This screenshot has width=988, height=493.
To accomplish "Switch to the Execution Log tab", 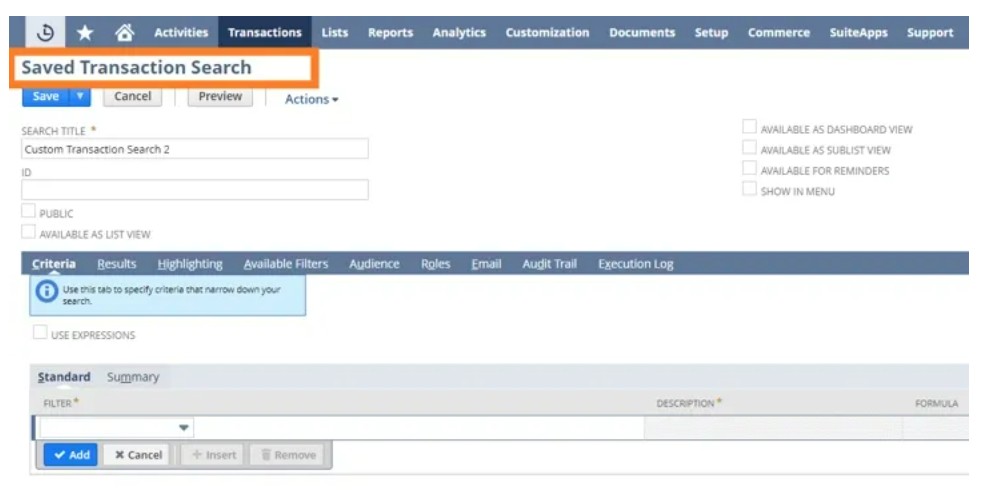I will [636, 264].
